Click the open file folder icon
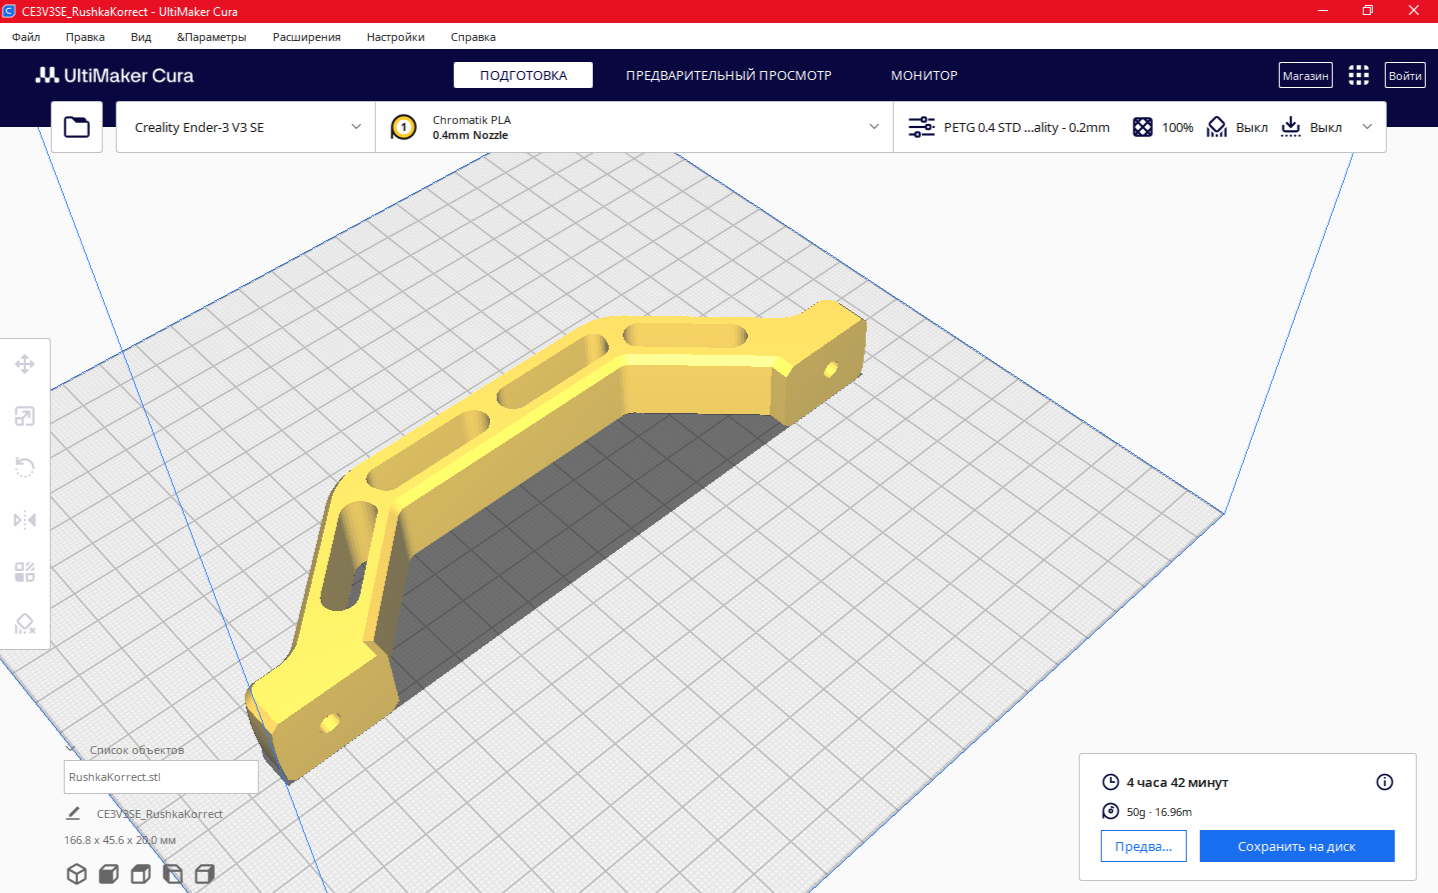Viewport: 1438px width, 893px height. point(77,127)
